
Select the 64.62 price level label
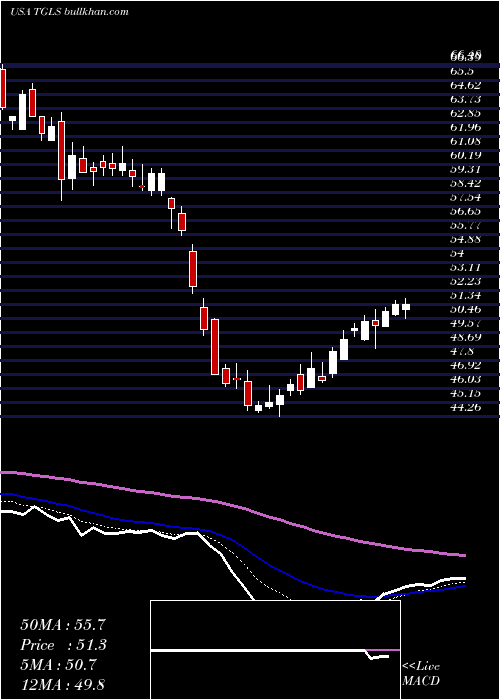click(466, 85)
